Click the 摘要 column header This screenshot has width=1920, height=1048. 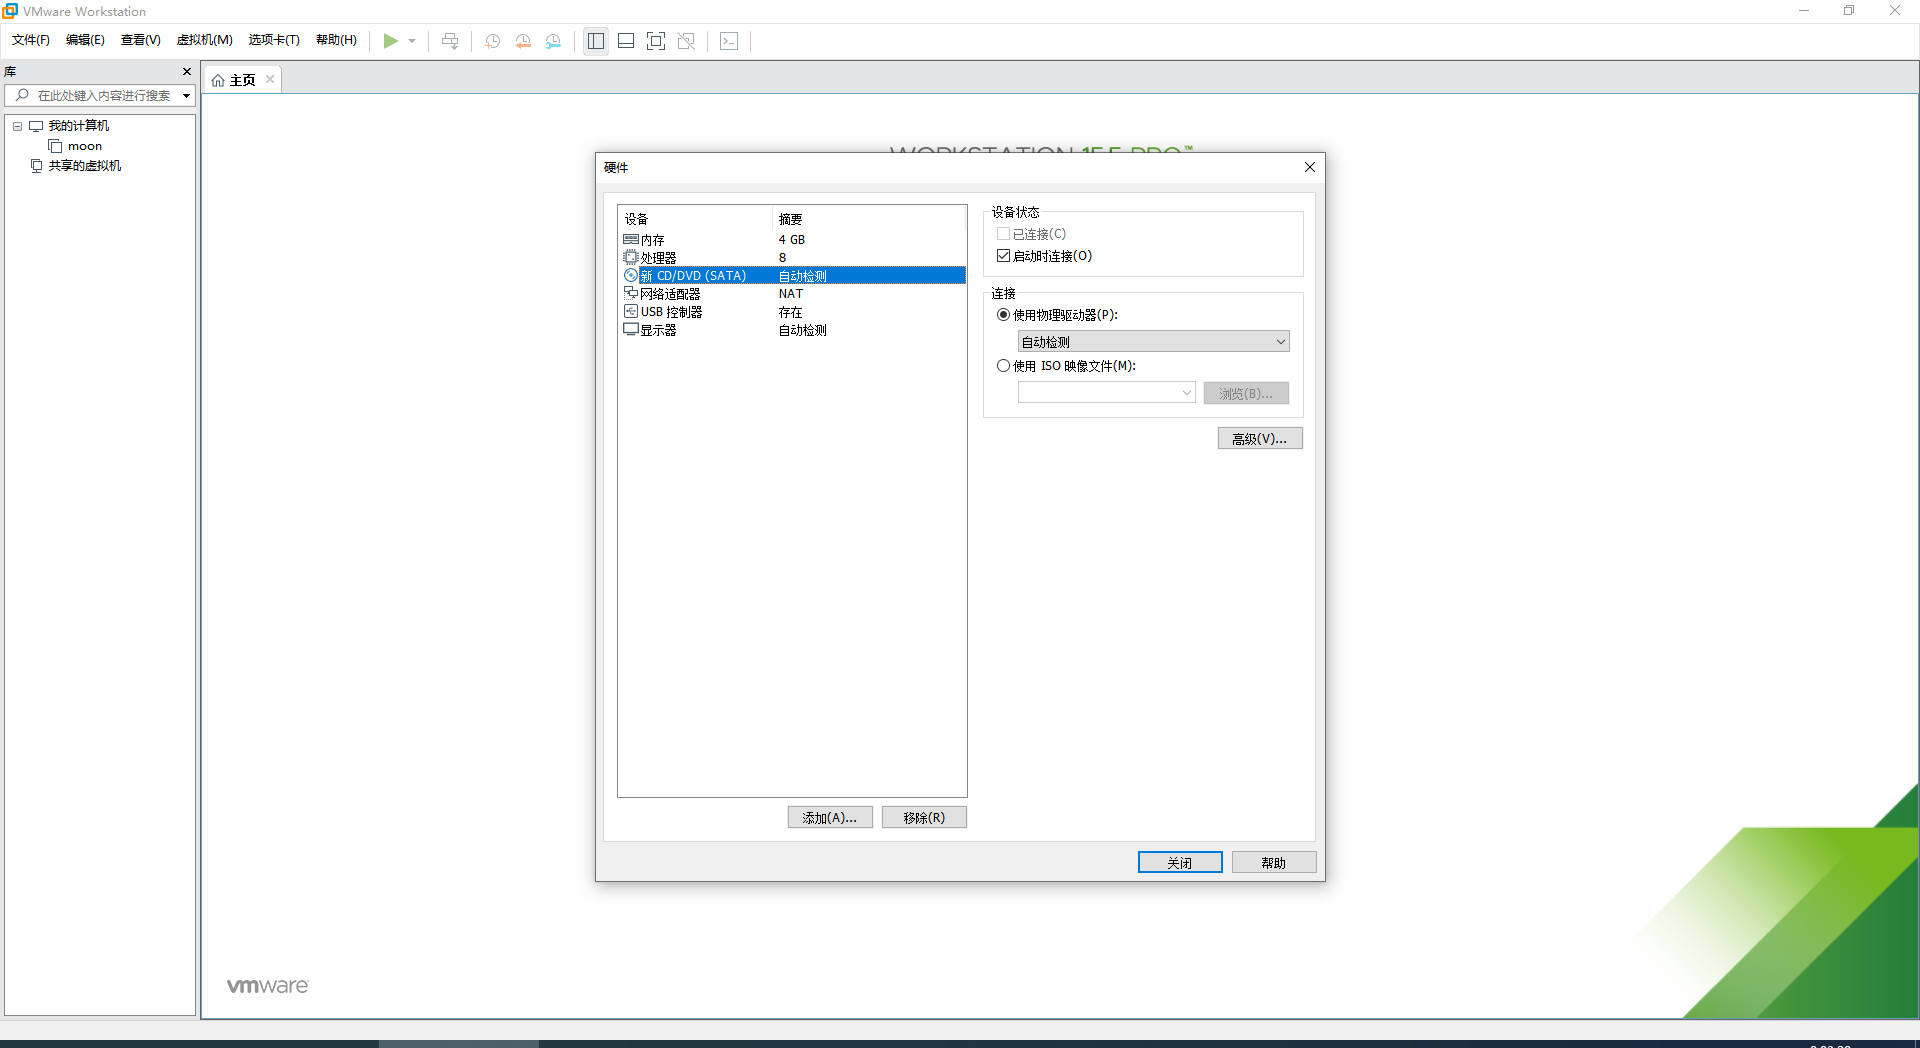[869, 219]
